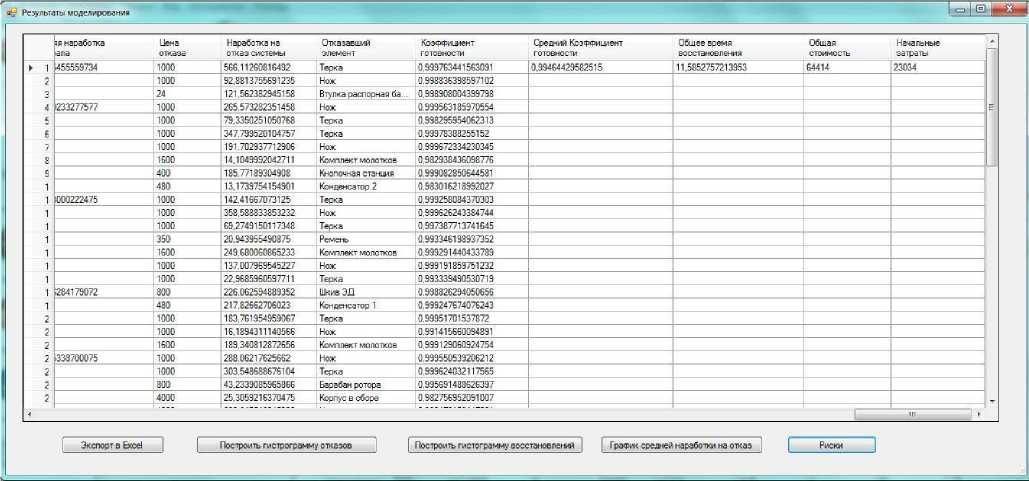Select cell Ремень
Screen dimensions: 1029x481
pos(365,240)
